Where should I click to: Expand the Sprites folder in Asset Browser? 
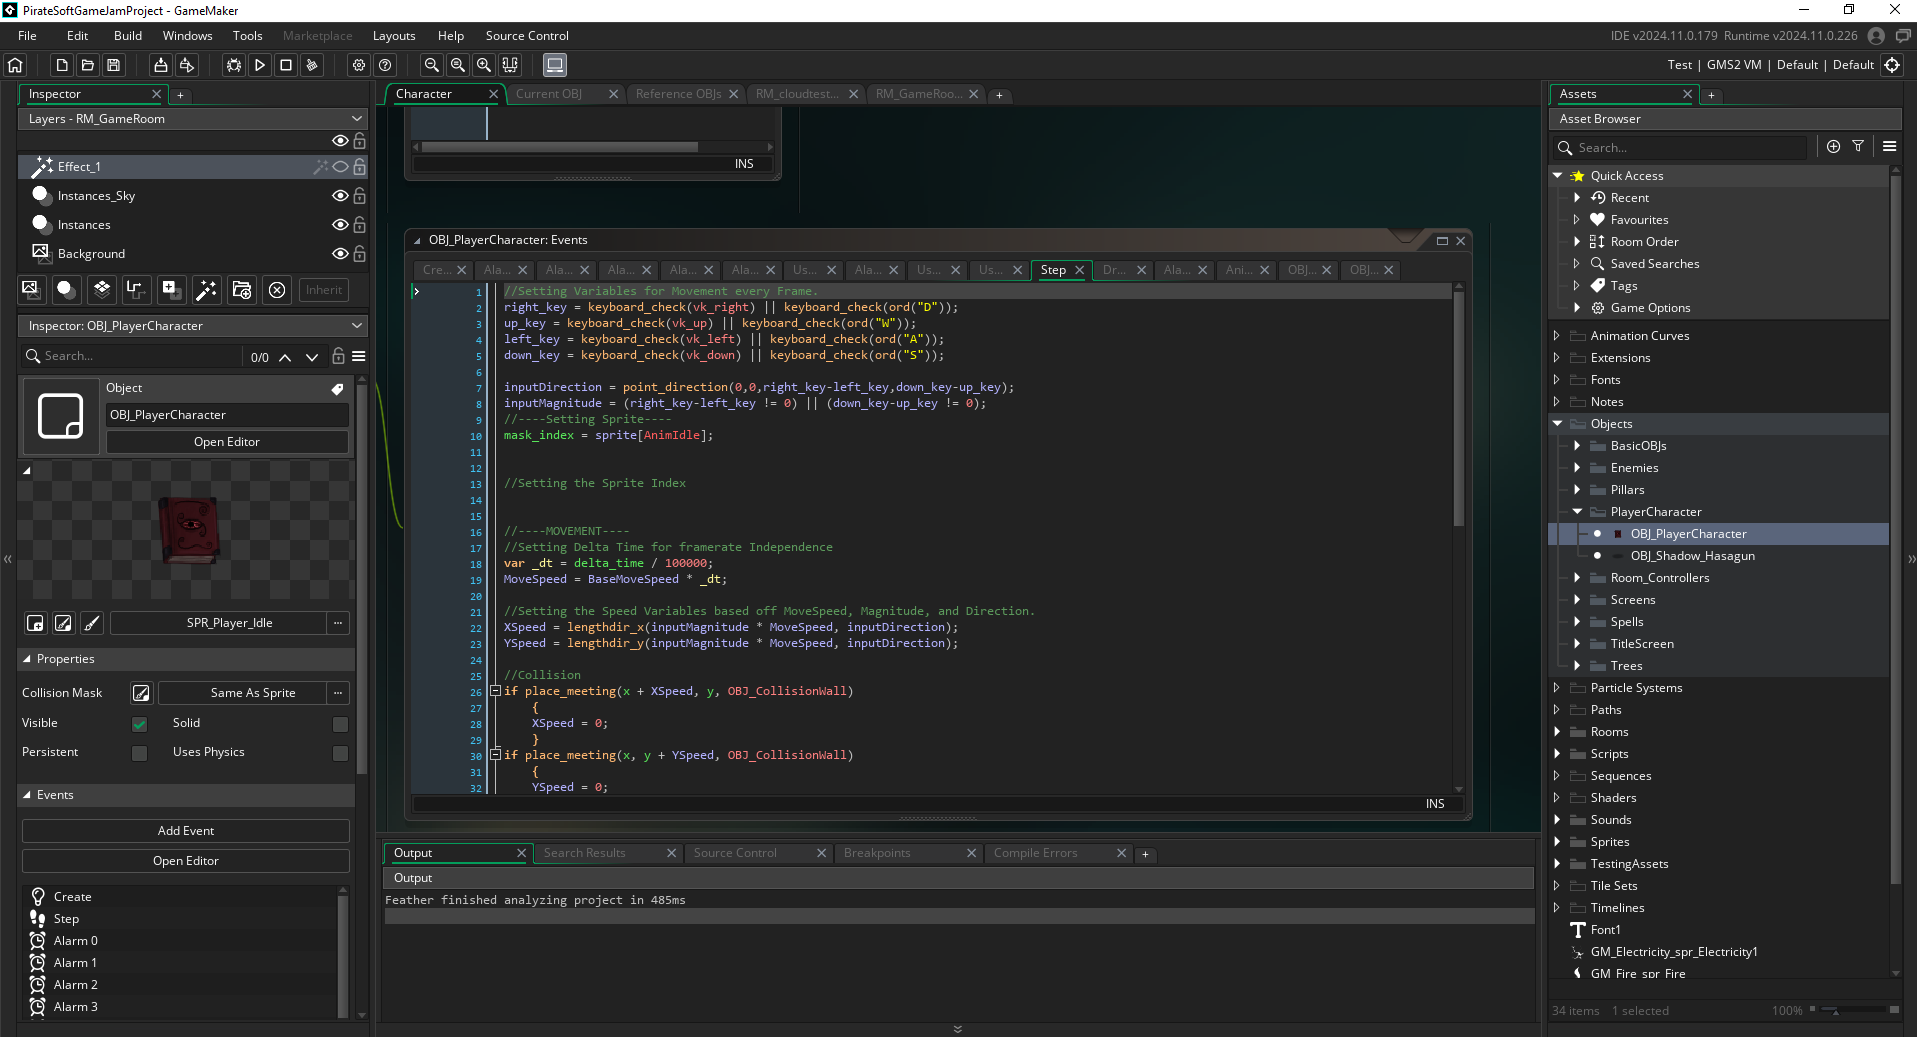click(1557, 842)
